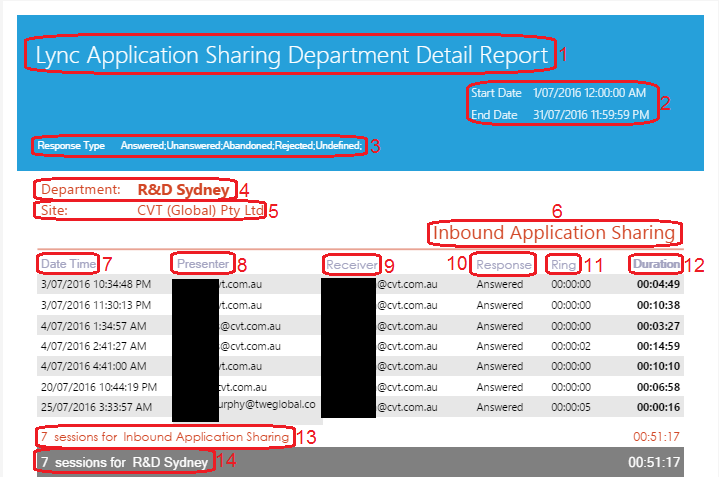719x477 pixels.
Task: Select the 3/07/2016 11:30:13 PM date cell
Action: 96,305
